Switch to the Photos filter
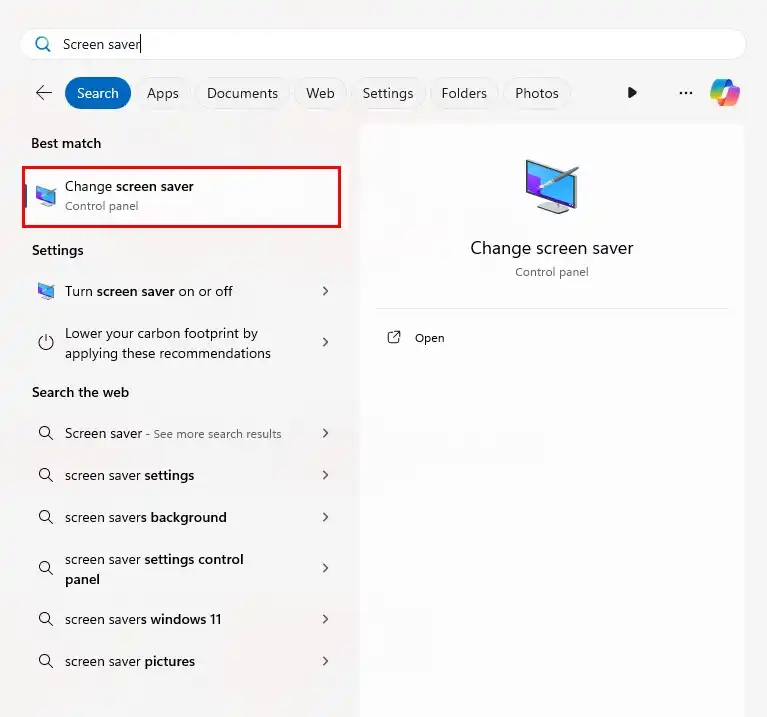Image resolution: width=767 pixels, height=717 pixels. click(x=537, y=93)
